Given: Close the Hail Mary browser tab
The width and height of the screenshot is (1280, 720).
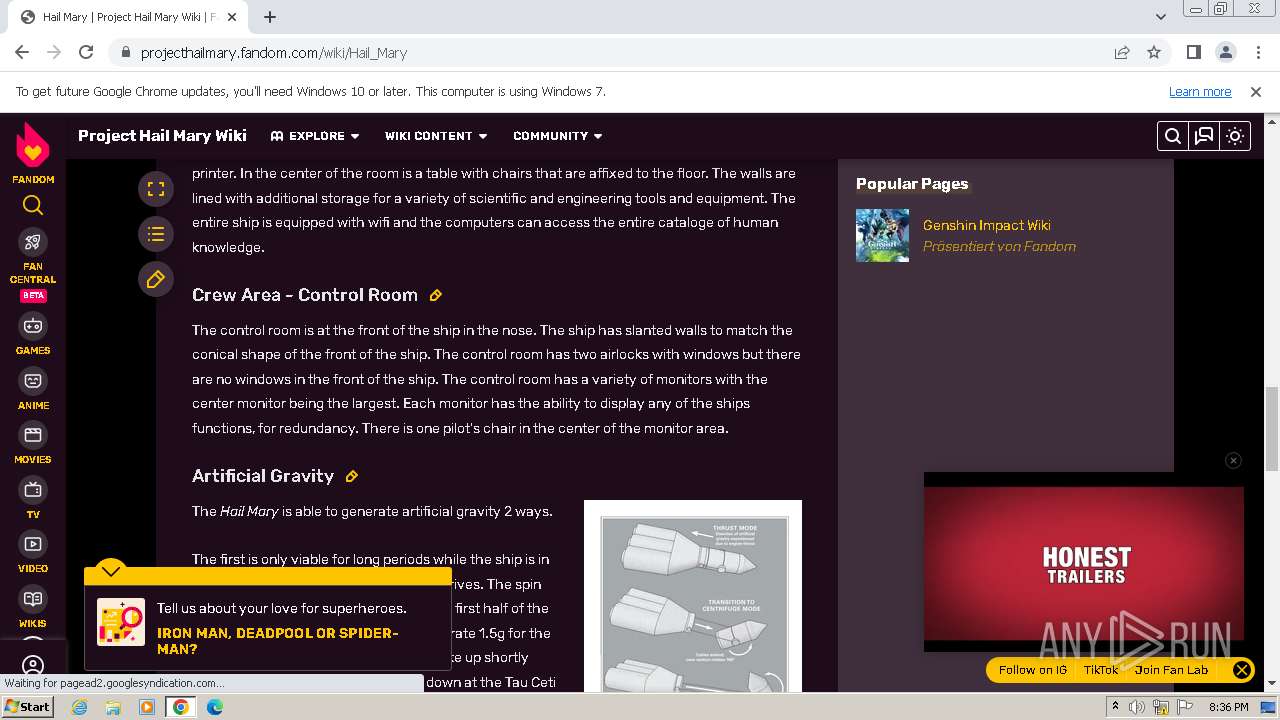Looking at the screenshot, I should [232, 17].
